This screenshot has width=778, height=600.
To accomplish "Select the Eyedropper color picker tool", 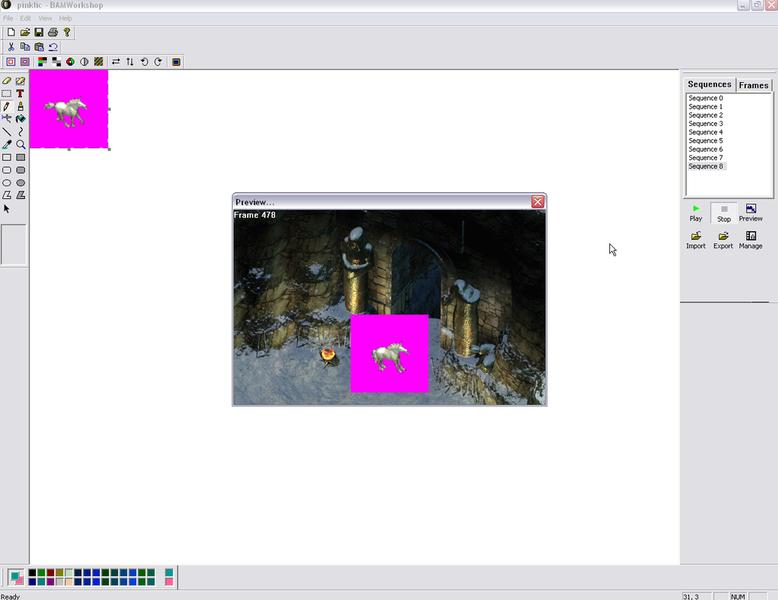I will click(6, 144).
